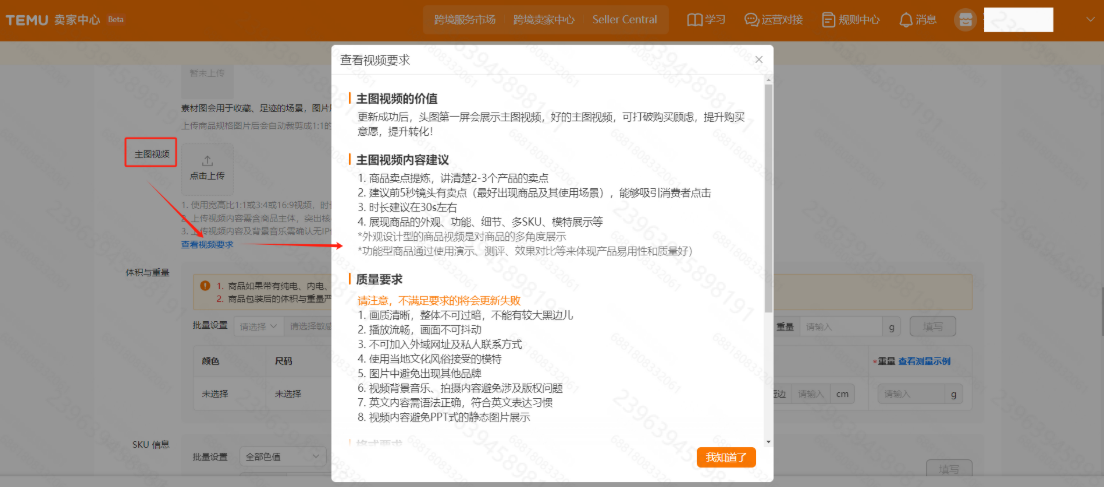Click the SKU 信息 section label
This screenshot has width=1104, height=487.
(151, 445)
